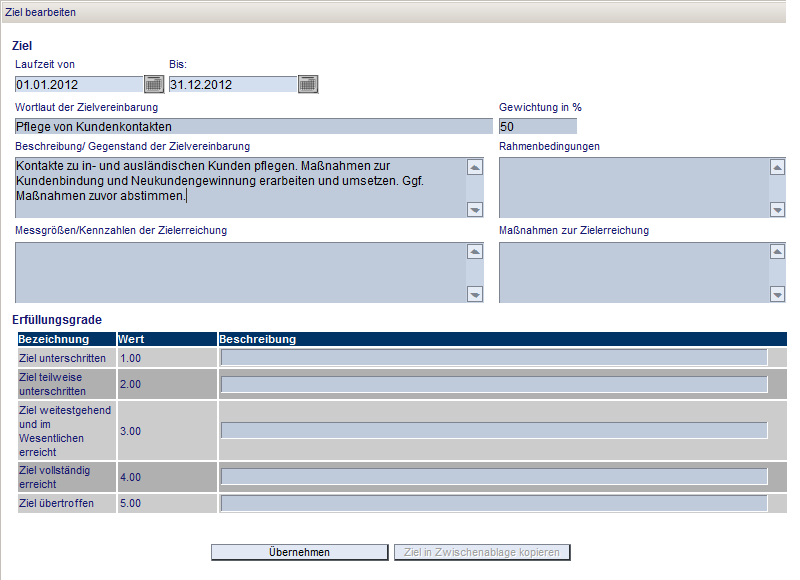Focus the Laufzeit von date field
800x580 pixels.
pos(78,84)
